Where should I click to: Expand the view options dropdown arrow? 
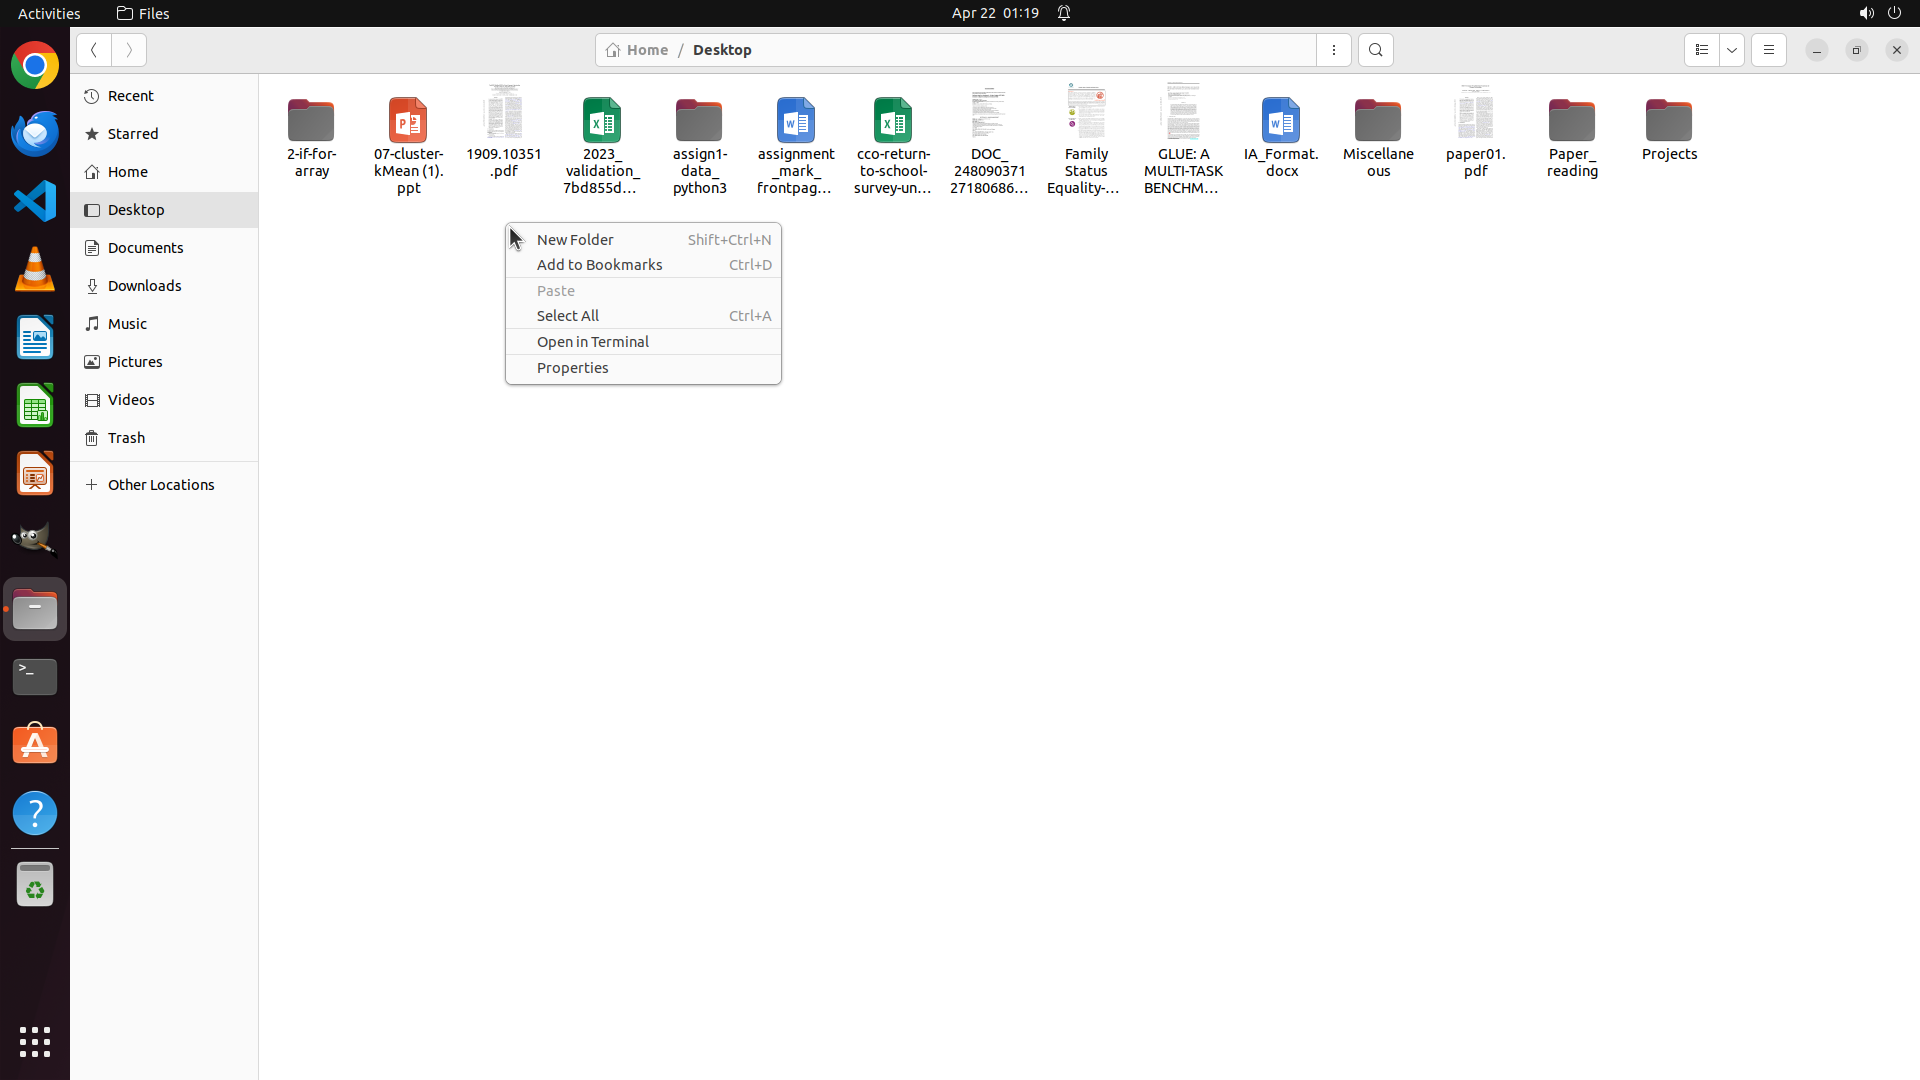(1732, 50)
